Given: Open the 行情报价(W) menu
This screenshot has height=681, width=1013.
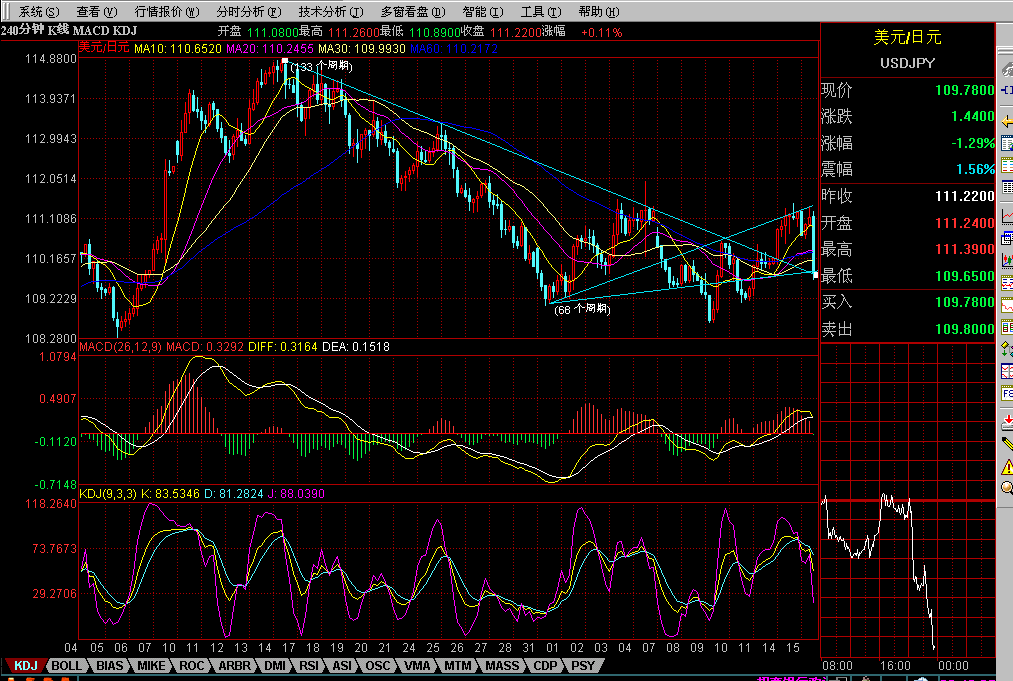Looking at the screenshot, I should tap(167, 12).
